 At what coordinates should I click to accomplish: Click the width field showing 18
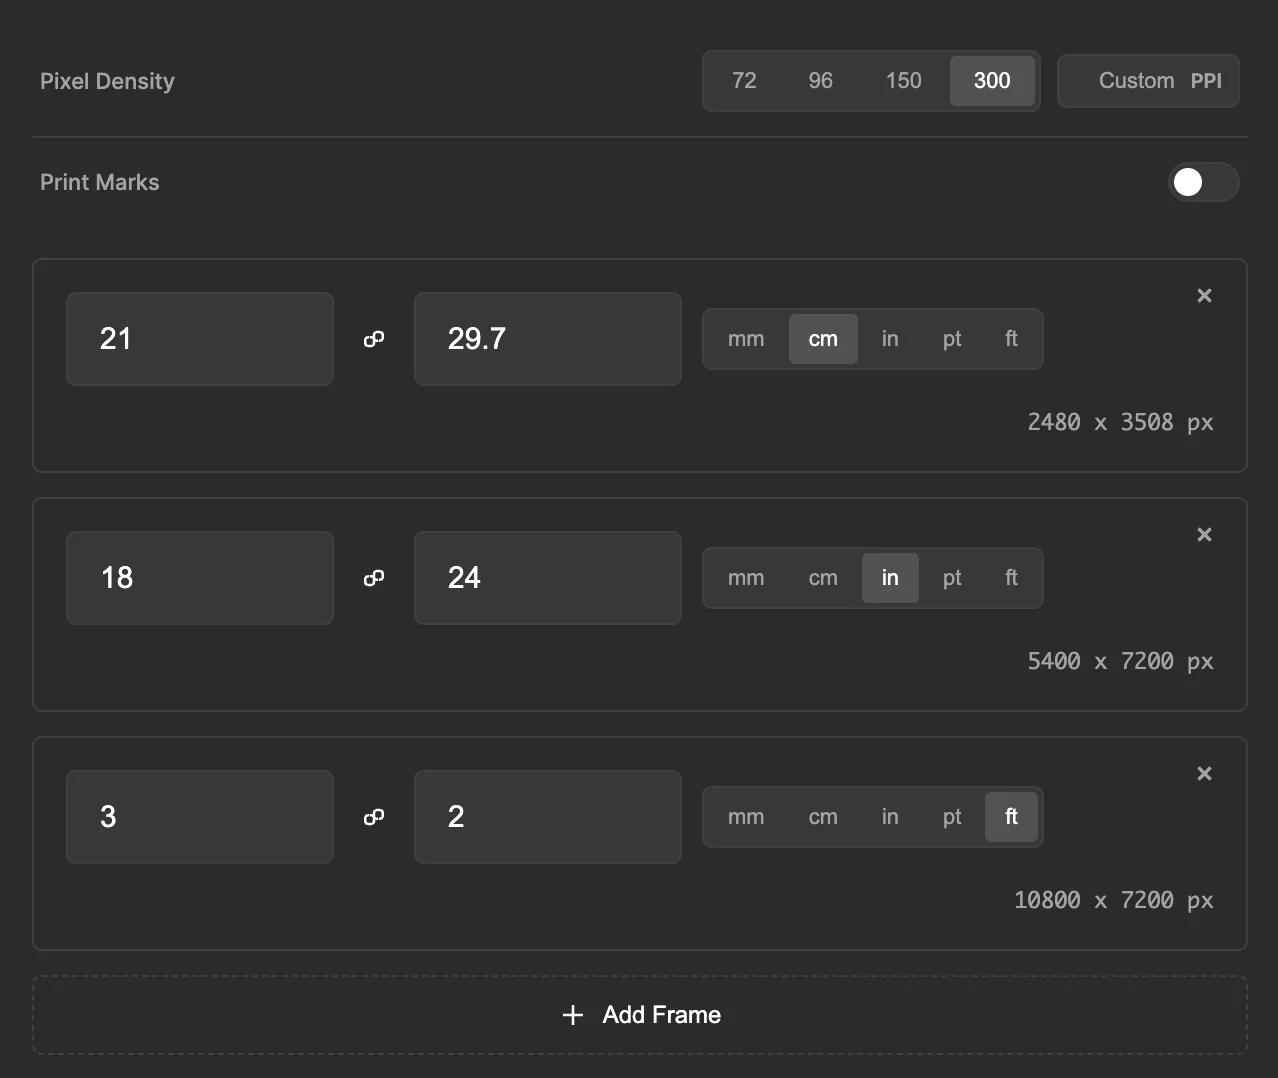[200, 578]
